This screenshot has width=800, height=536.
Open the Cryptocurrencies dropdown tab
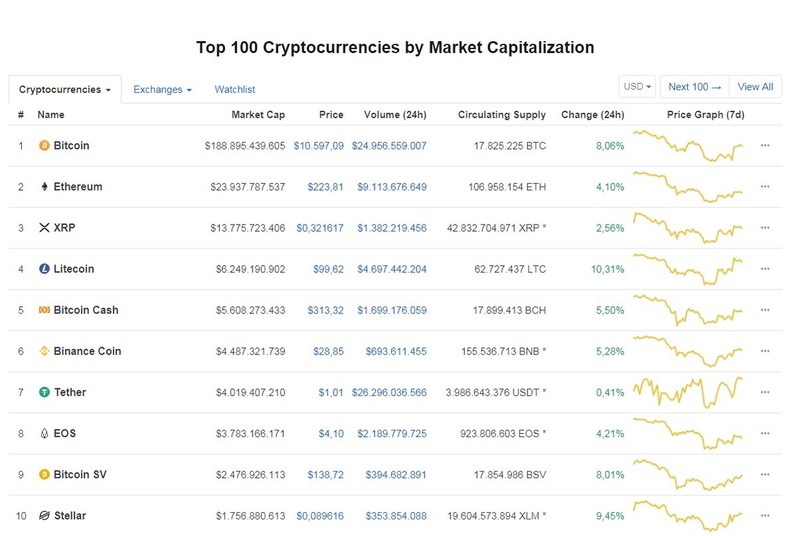click(x=65, y=90)
